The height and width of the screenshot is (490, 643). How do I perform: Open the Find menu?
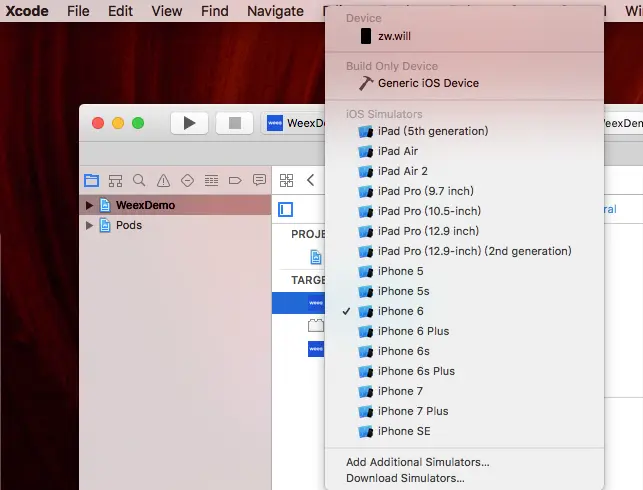pyautogui.click(x=214, y=11)
